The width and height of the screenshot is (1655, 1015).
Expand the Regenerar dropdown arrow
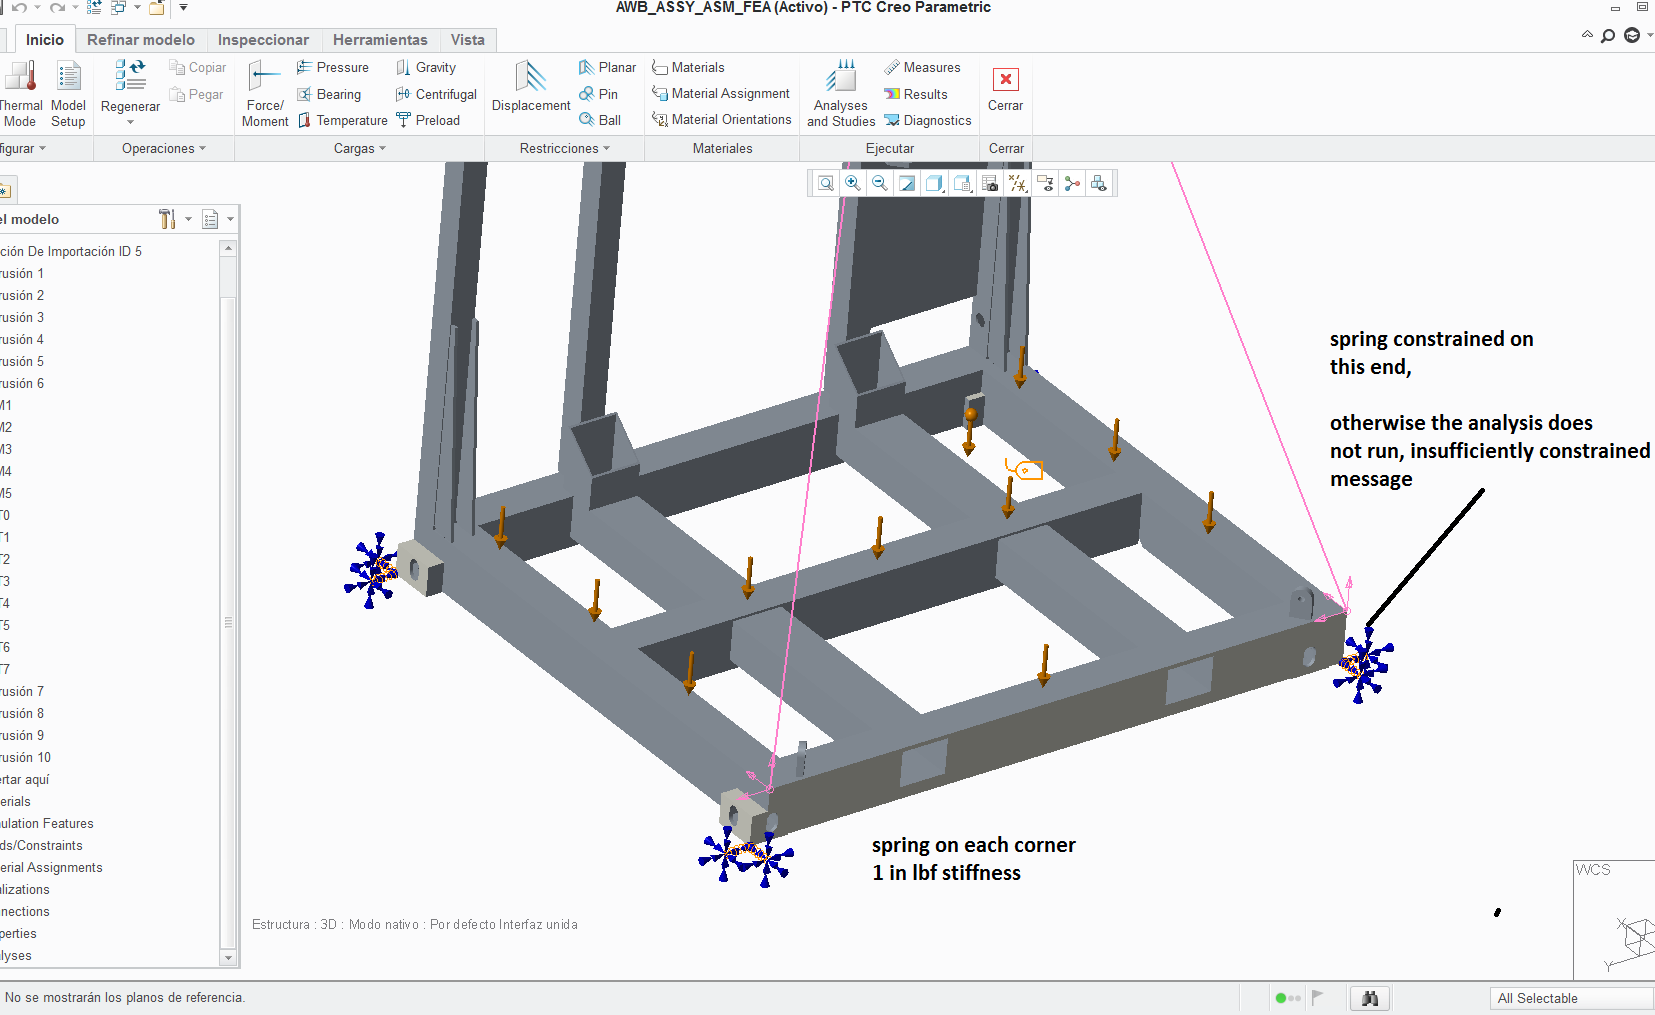point(130,123)
